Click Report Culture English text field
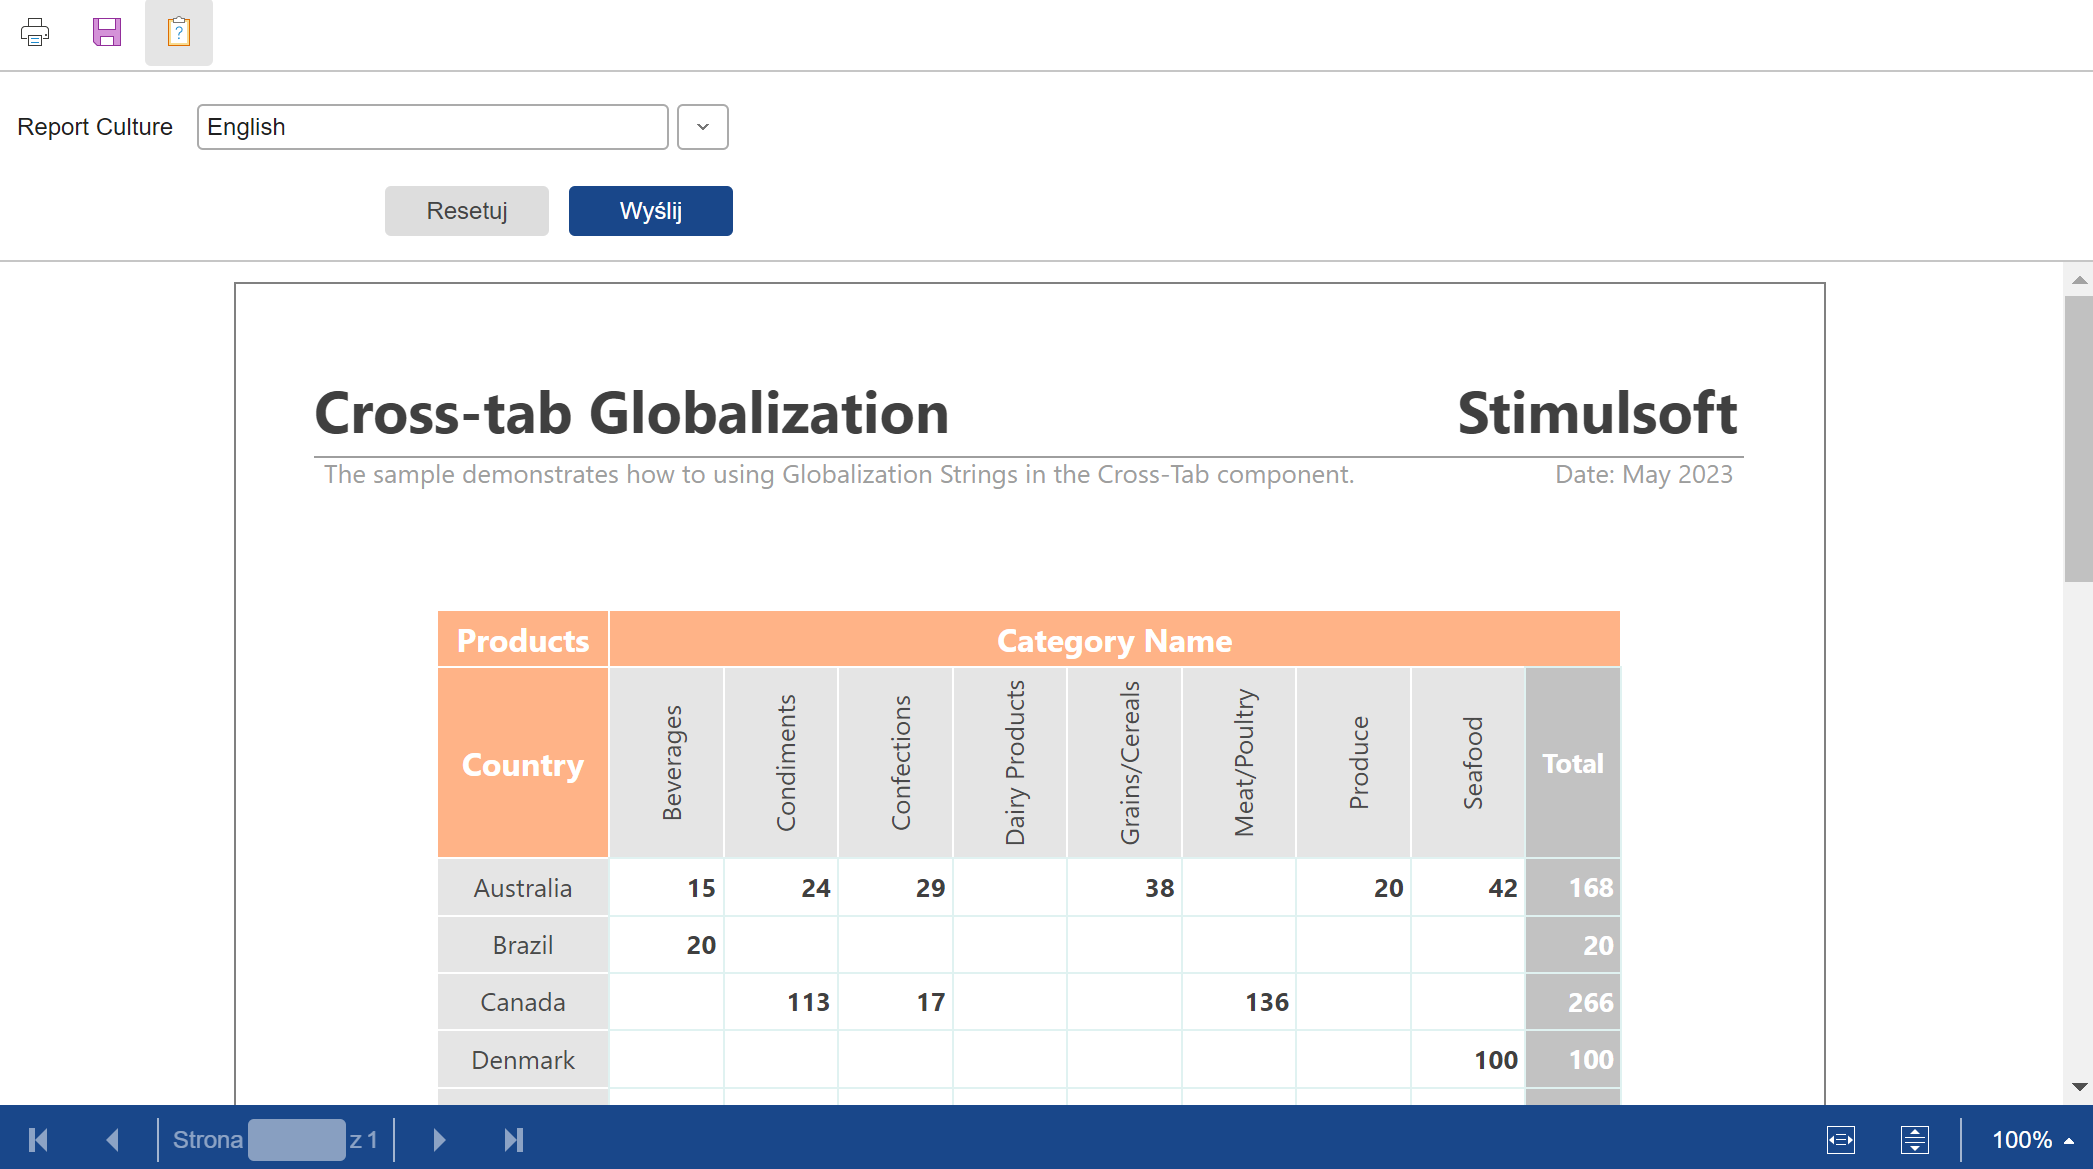Image resolution: width=2093 pixels, height=1169 pixels. point(432,127)
